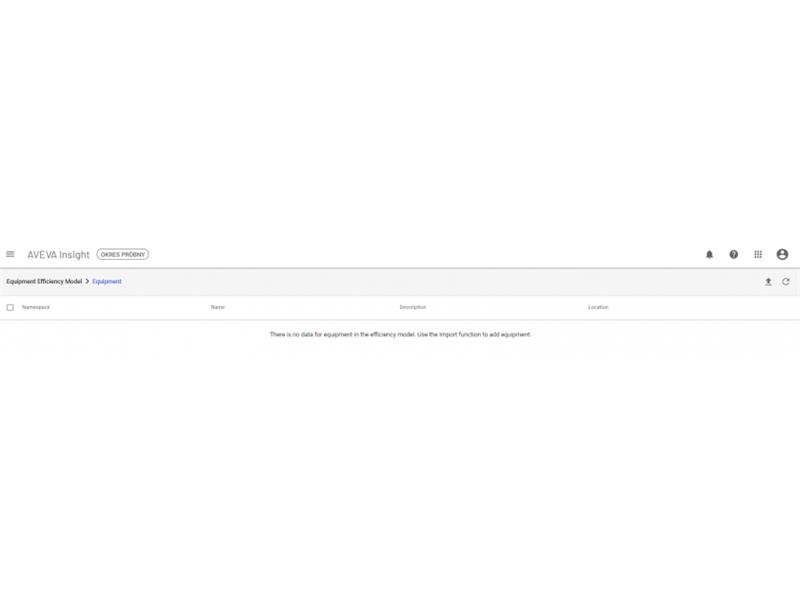
Task: Open the notifications bell
Action: pyautogui.click(x=709, y=254)
